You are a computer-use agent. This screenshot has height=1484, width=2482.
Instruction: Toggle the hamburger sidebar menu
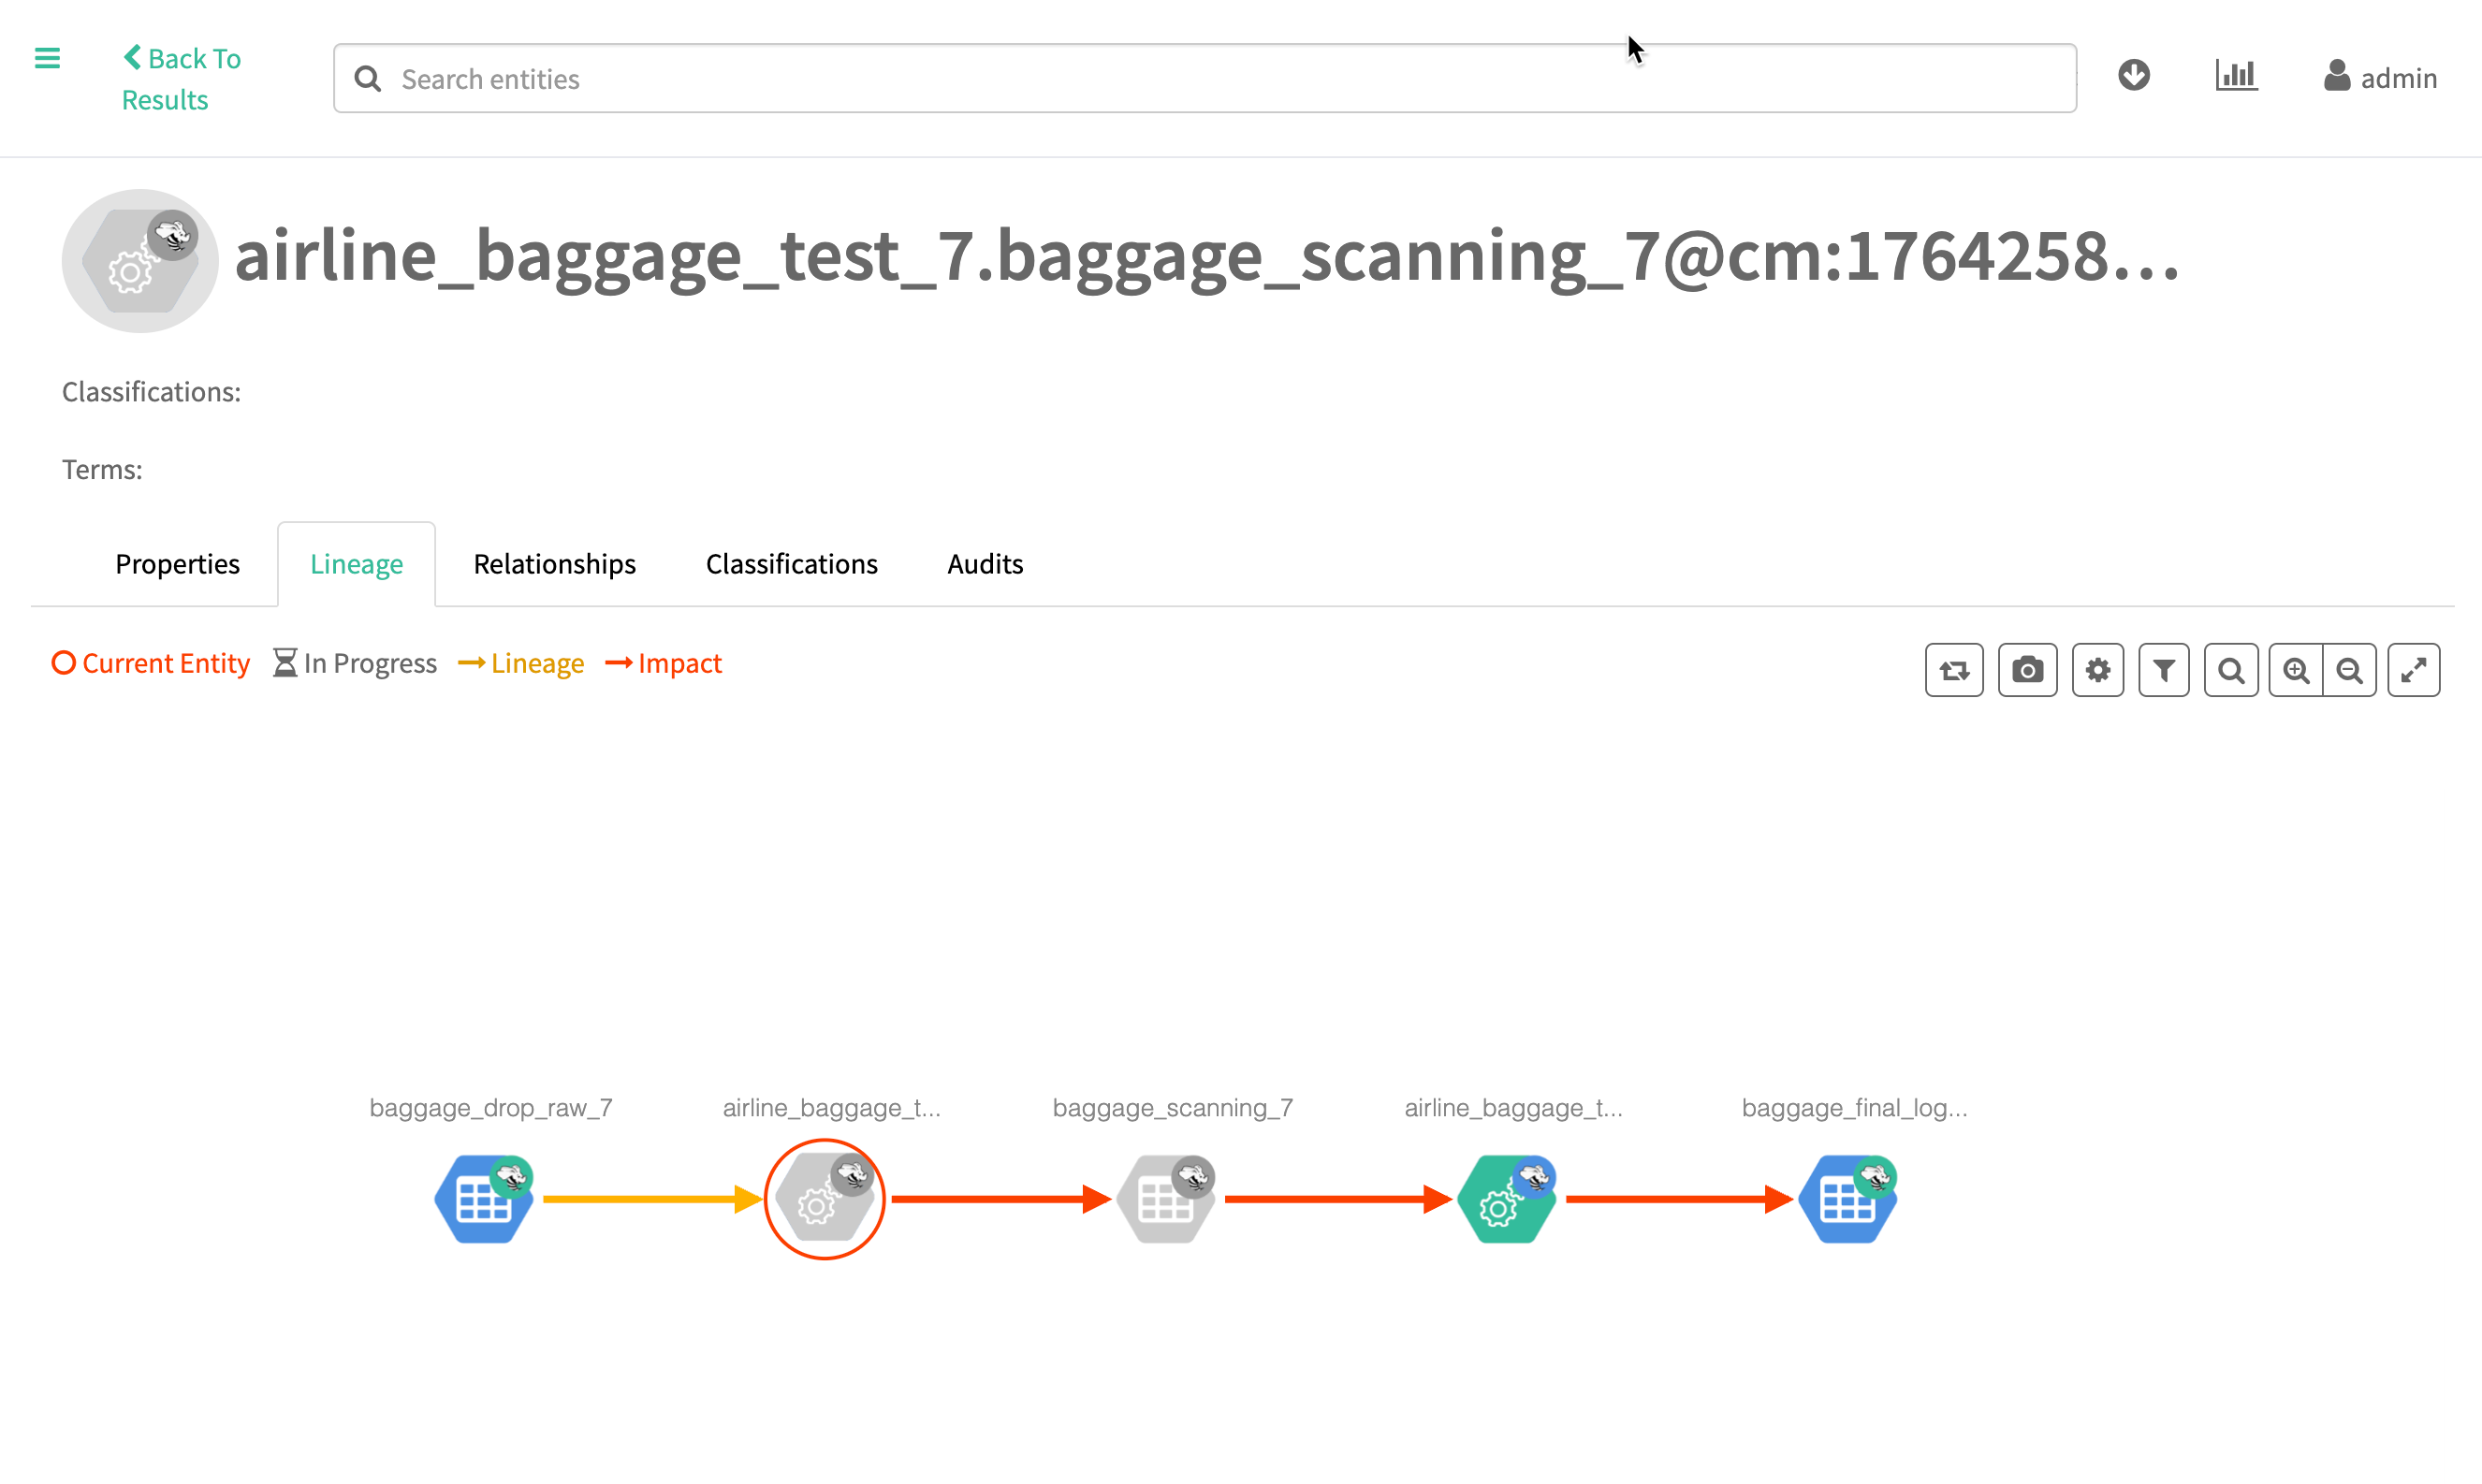coord(47,58)
